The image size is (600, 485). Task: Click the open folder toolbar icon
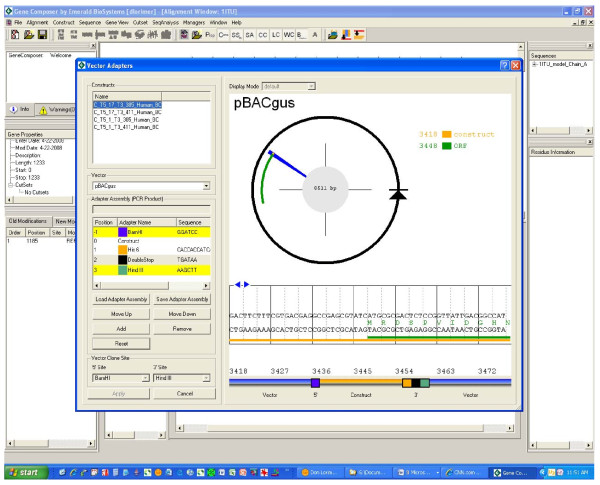pos(29,35)
